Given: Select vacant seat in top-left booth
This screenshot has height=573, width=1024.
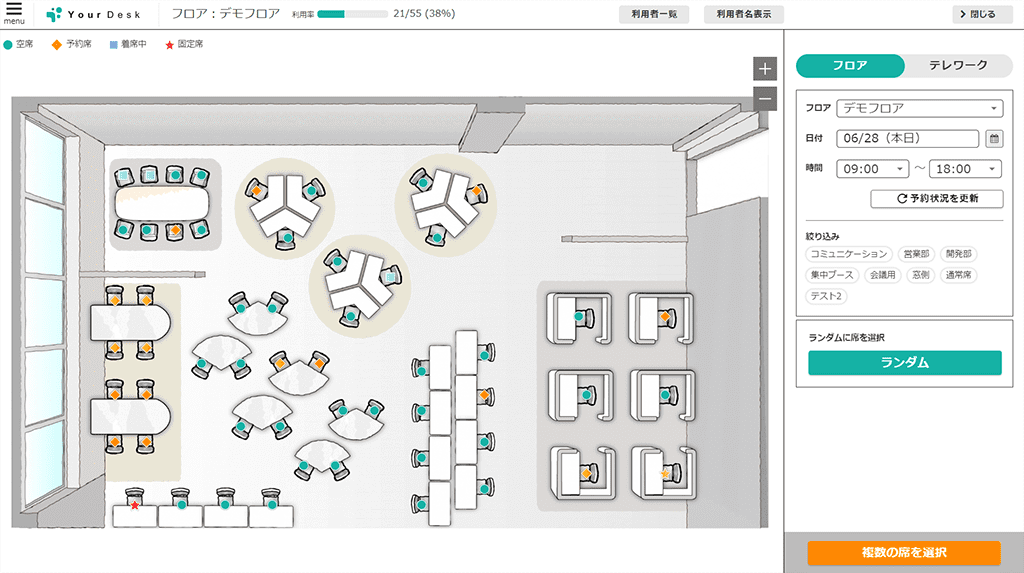Looking at the screenshot, I should point(579,317).
